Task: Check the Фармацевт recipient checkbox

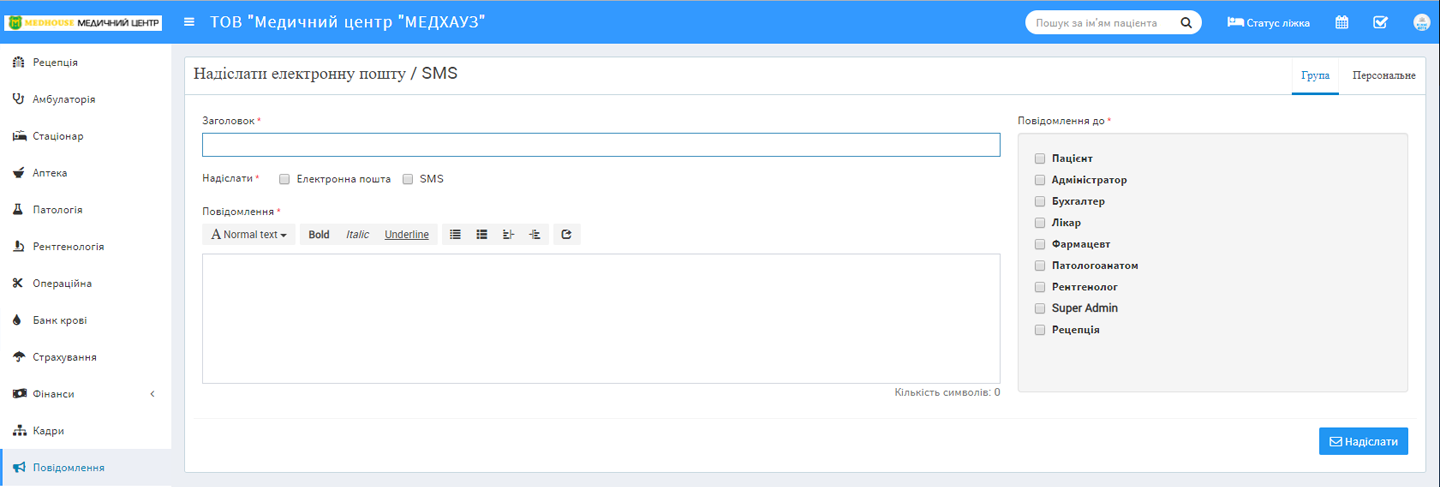Action: click(x=1040, y=244)
